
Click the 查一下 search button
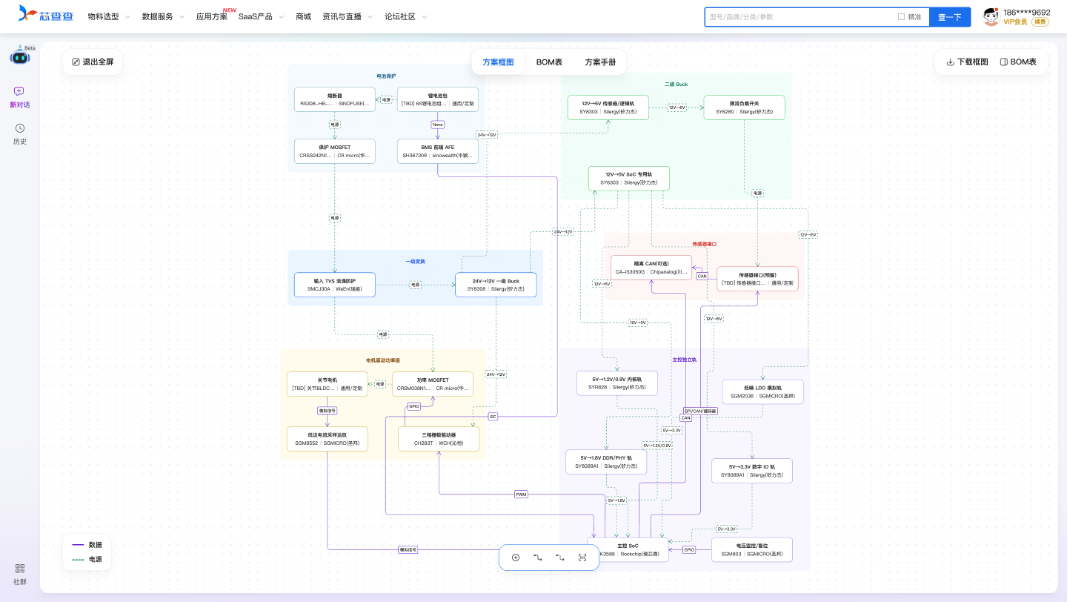[949, 17]
